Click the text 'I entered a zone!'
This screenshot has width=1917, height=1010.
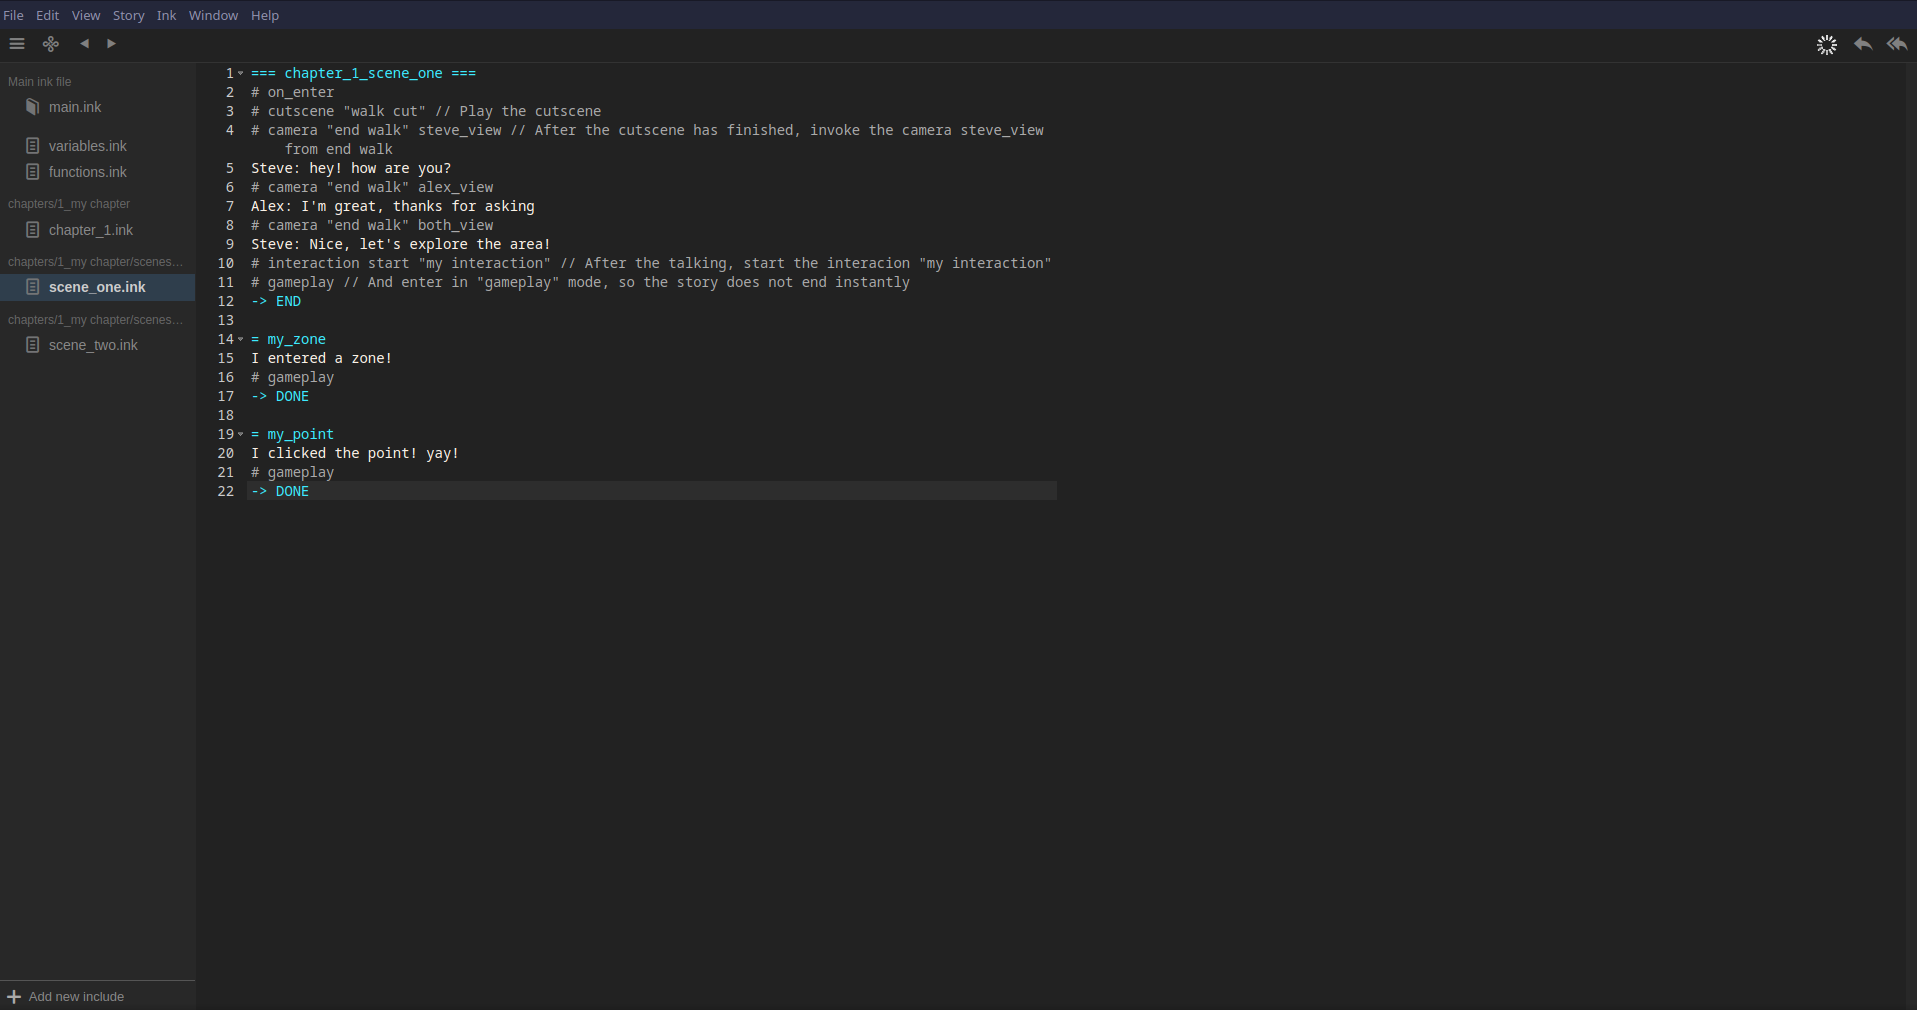pos(321,358)
